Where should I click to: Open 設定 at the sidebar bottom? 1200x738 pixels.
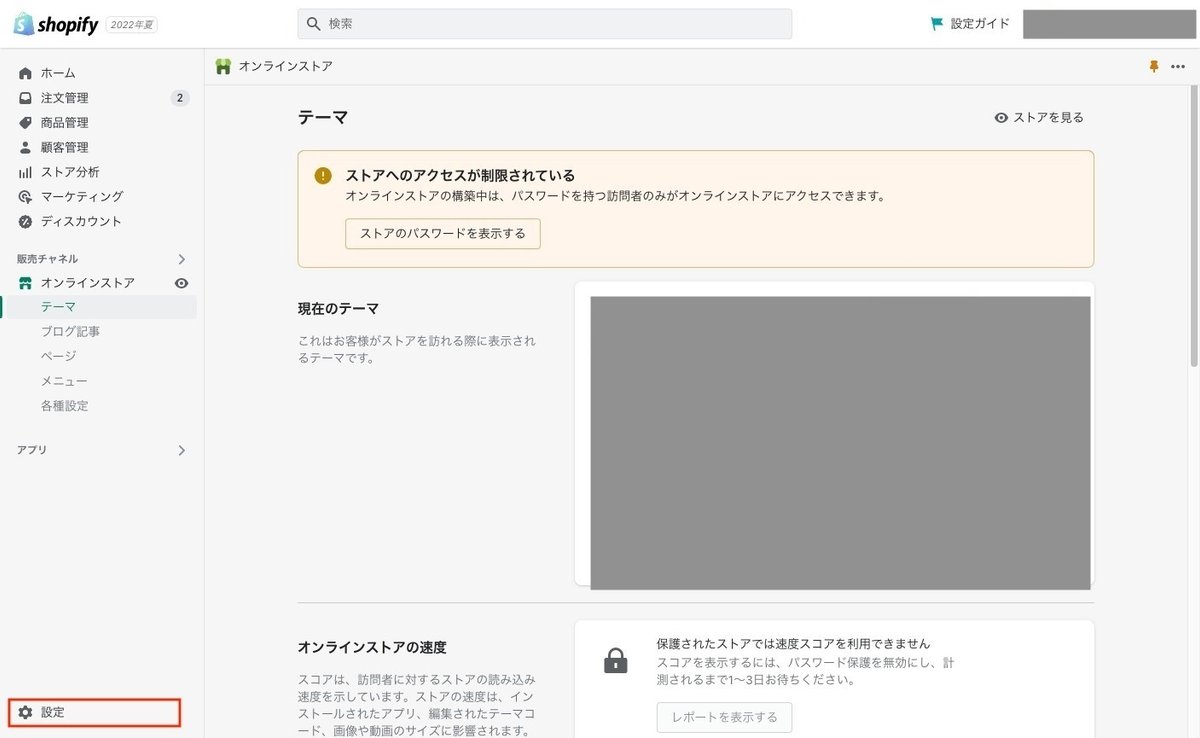click(95, 712)
